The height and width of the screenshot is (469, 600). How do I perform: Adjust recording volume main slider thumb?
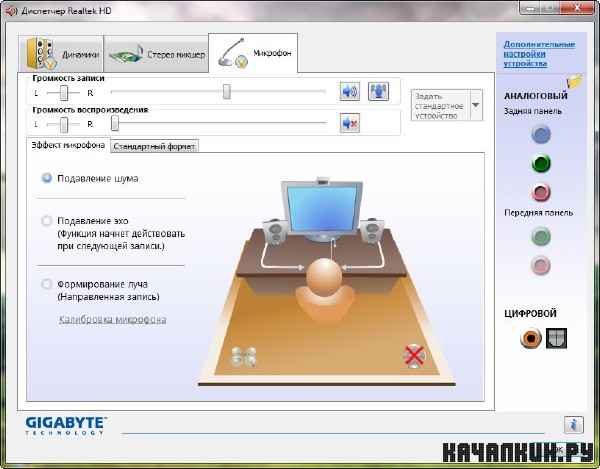pyautogui.click(x=227, y=92)
